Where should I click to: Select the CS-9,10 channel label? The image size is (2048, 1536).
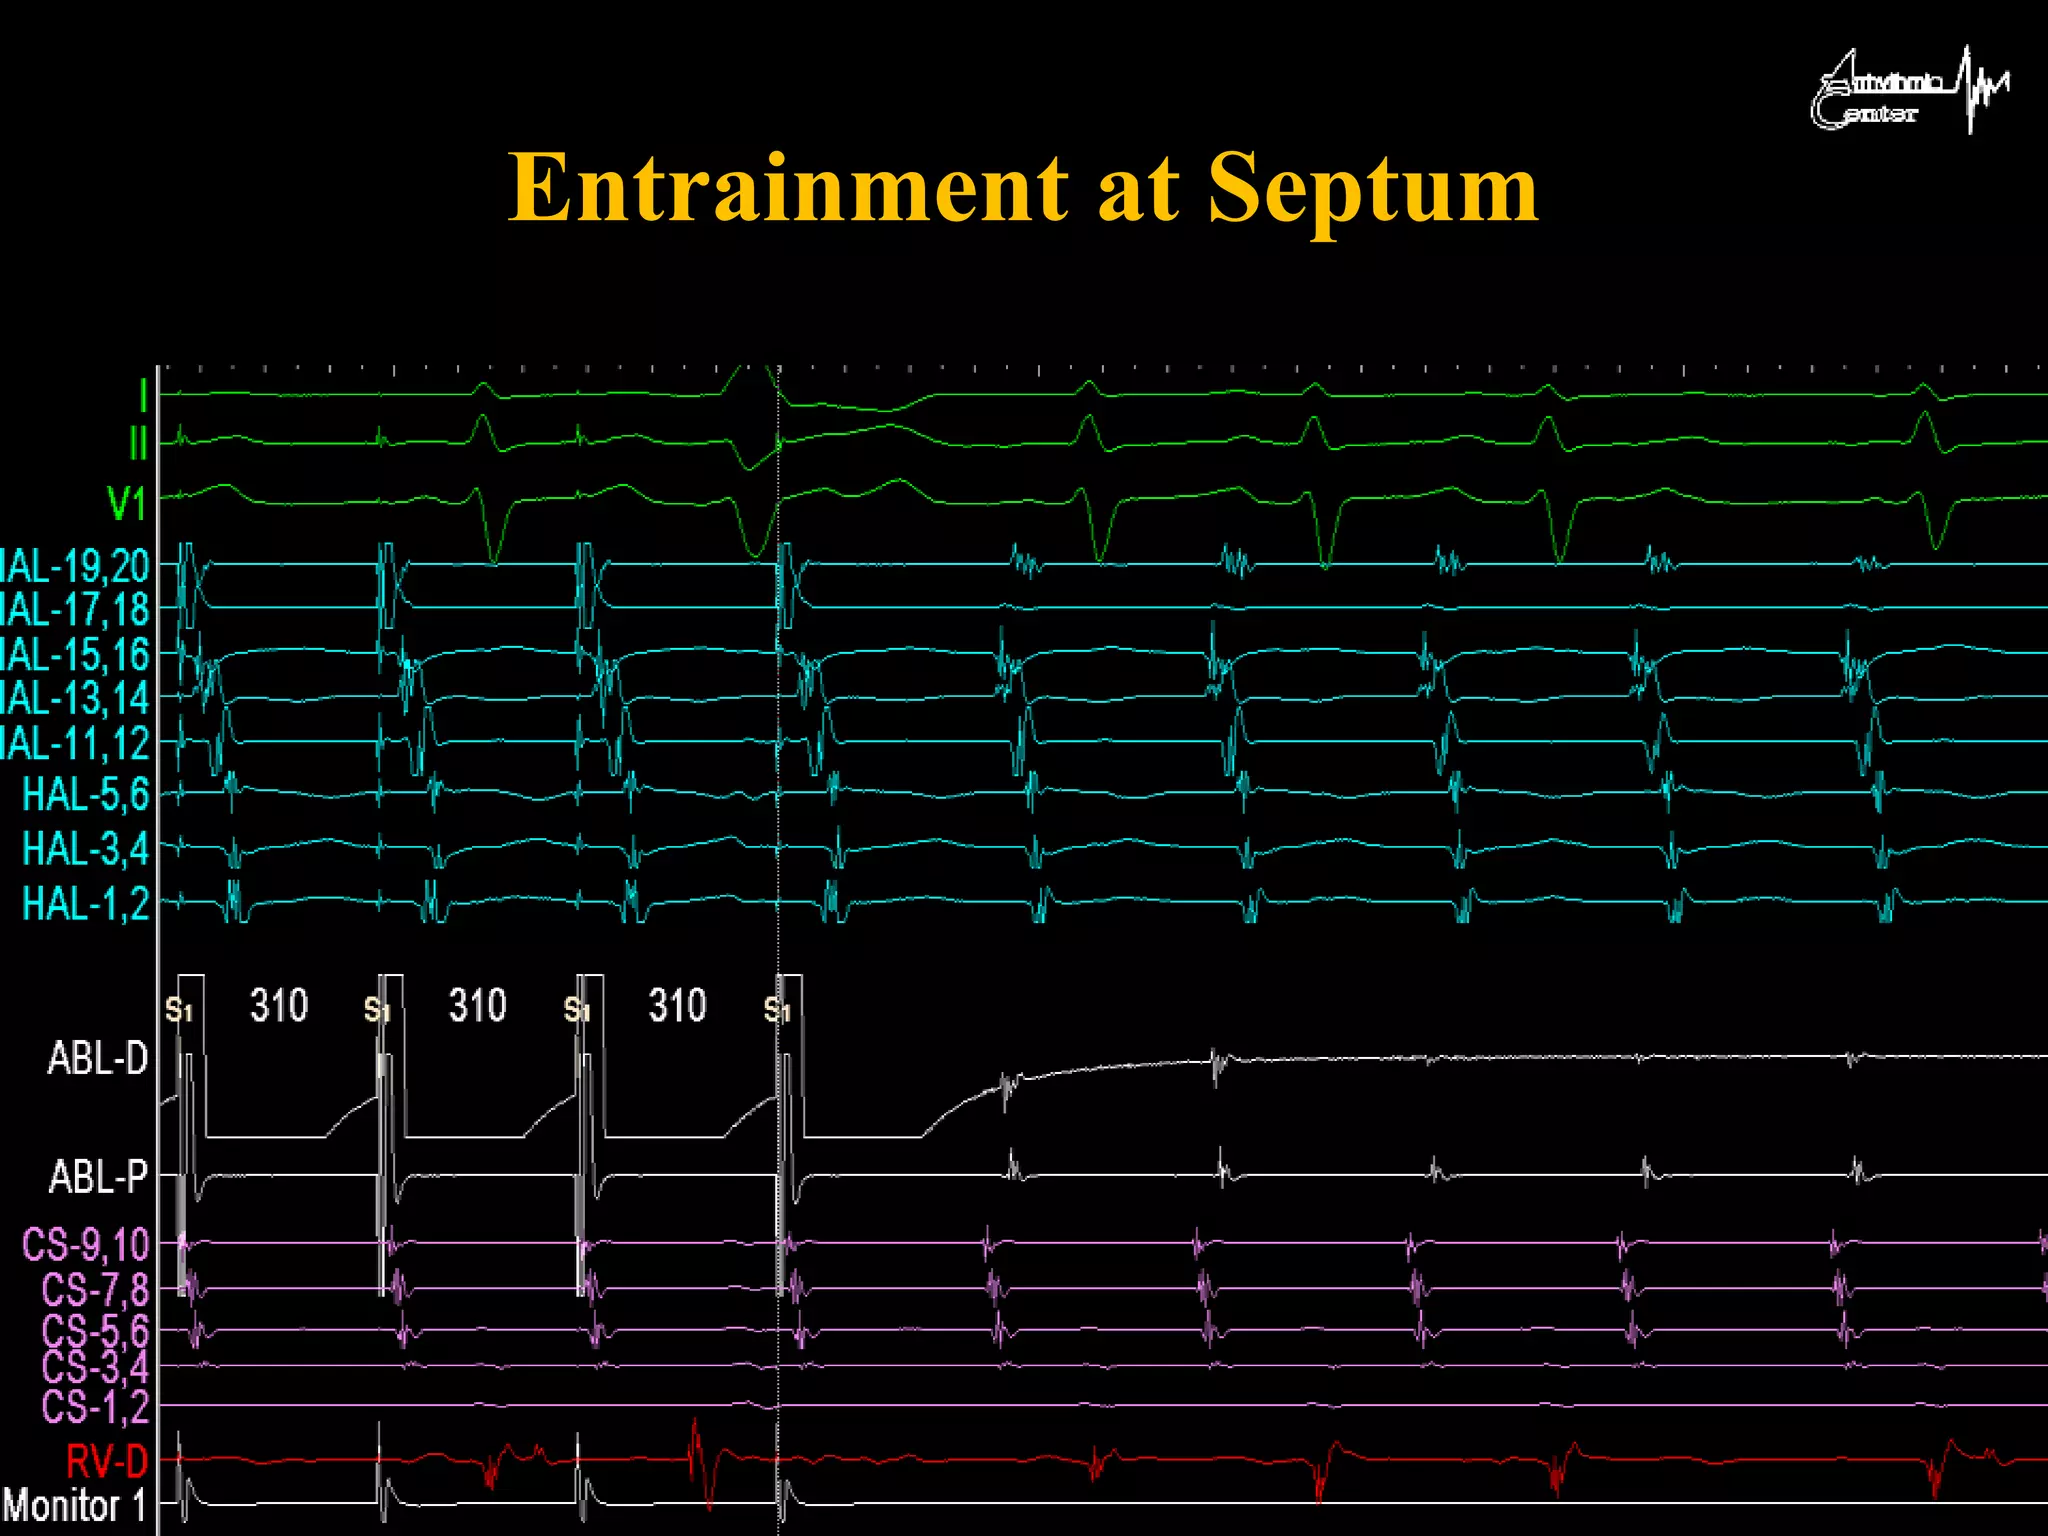(85, 1246)
